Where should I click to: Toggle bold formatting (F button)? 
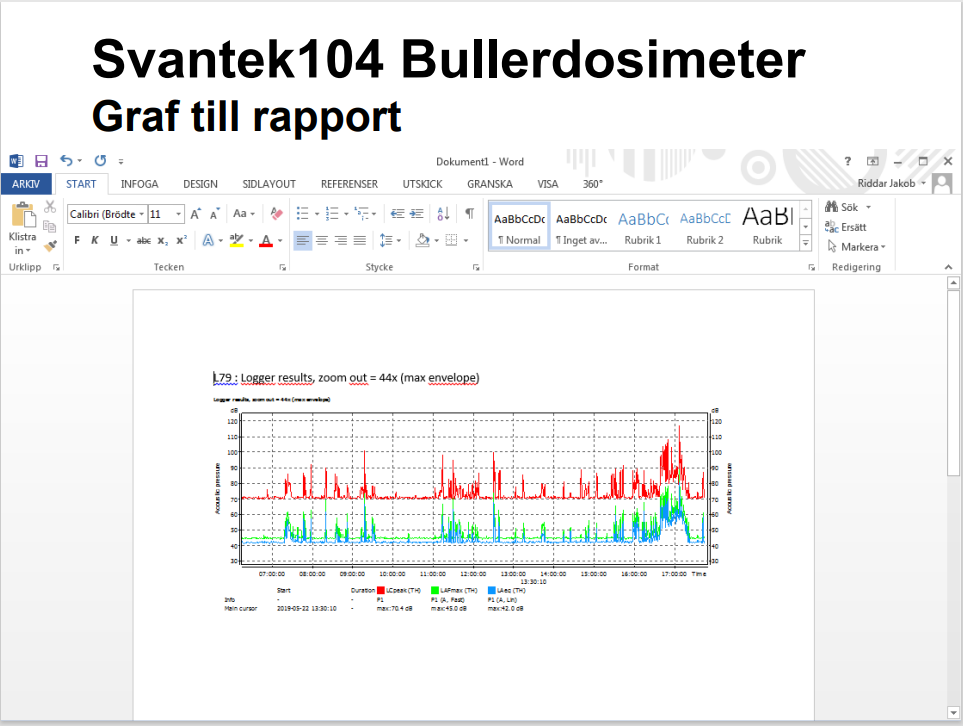(x=77, y=240)
